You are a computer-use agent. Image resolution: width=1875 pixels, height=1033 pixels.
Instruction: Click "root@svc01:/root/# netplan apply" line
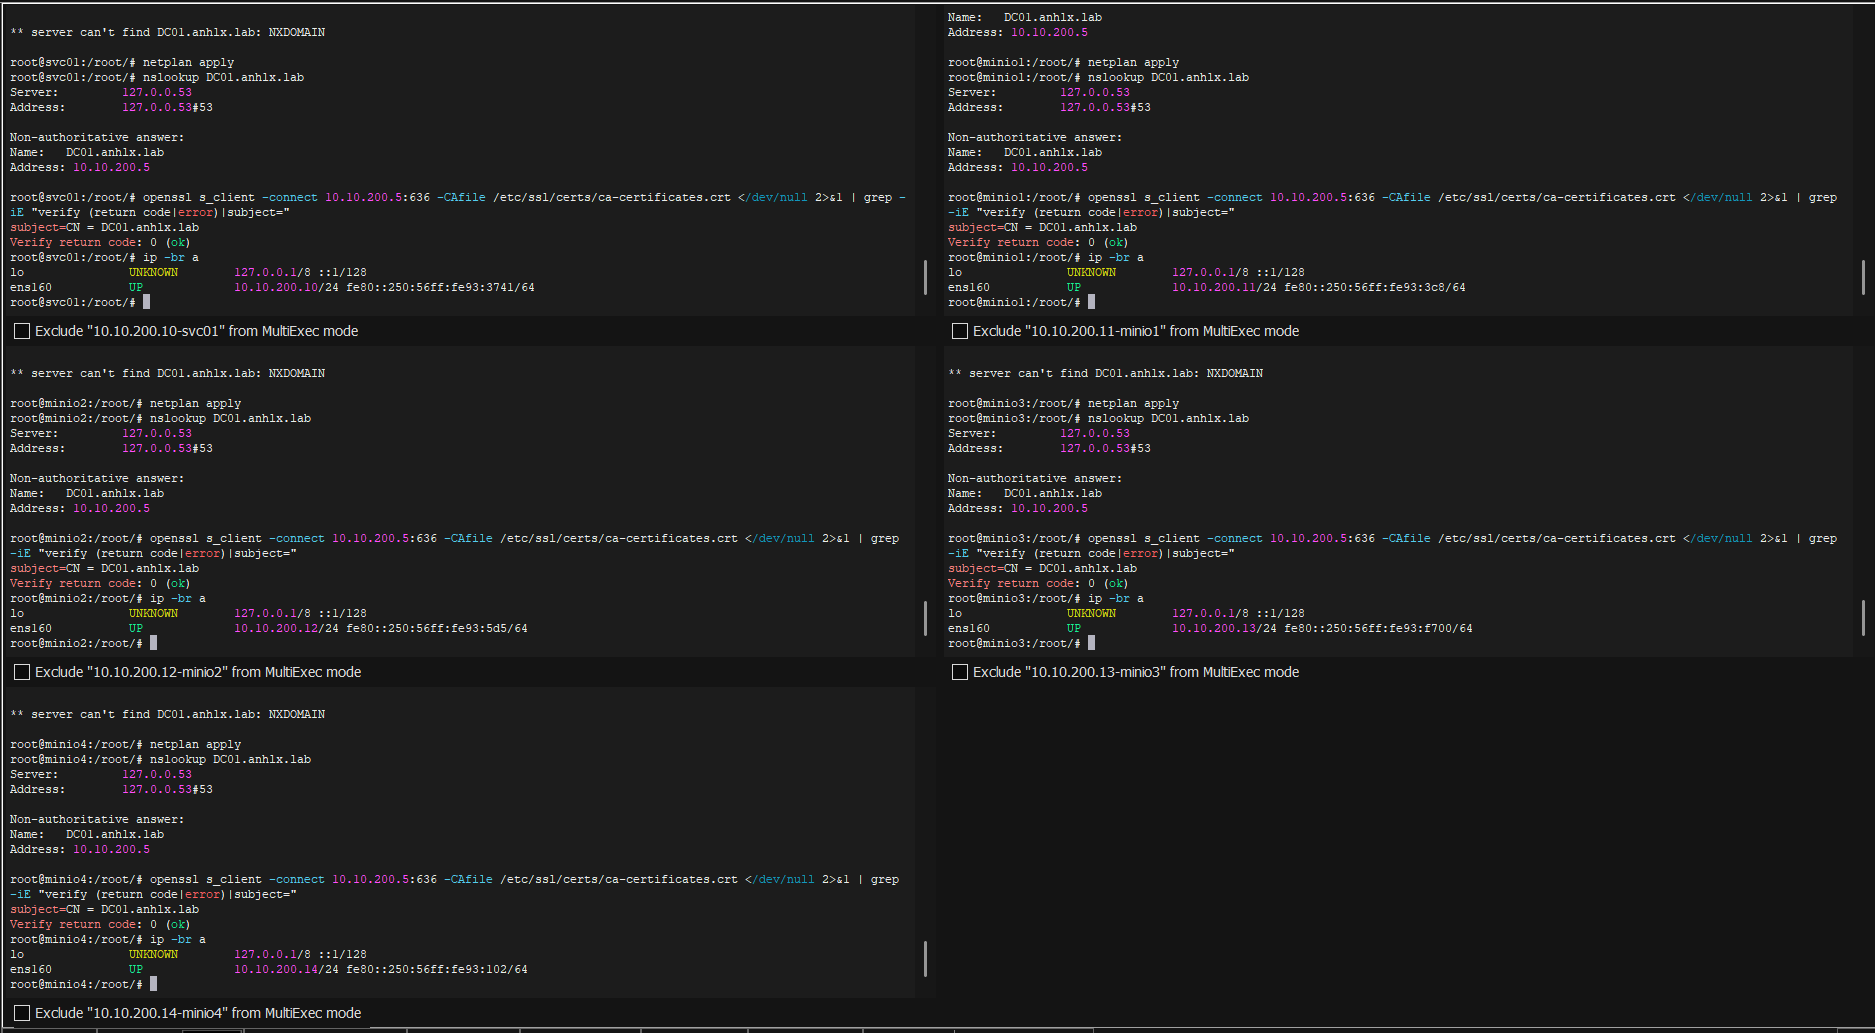pyautogui.click(x=122, y=63)
